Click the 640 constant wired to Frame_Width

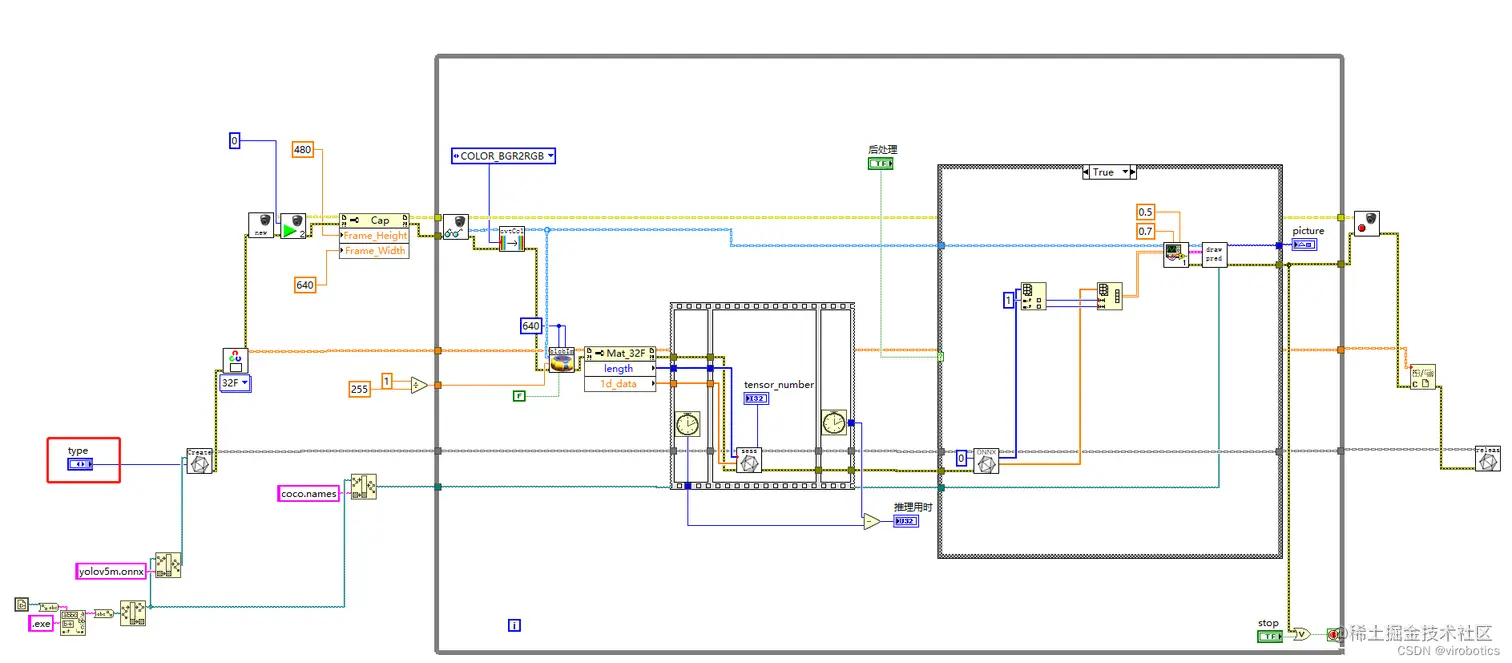pos(305,285)
